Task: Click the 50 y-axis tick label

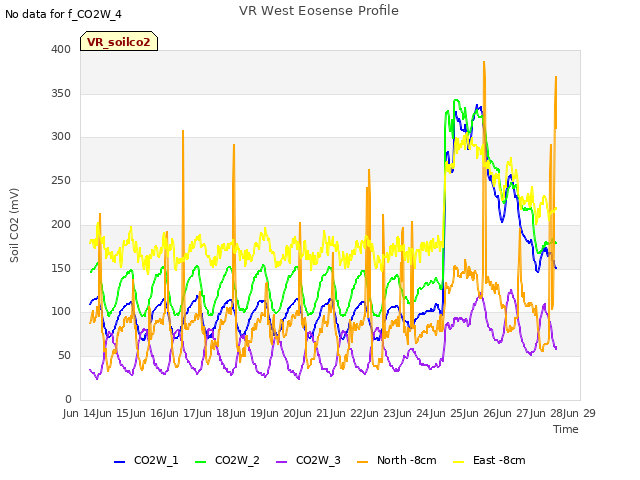Action: click(64, 356)
